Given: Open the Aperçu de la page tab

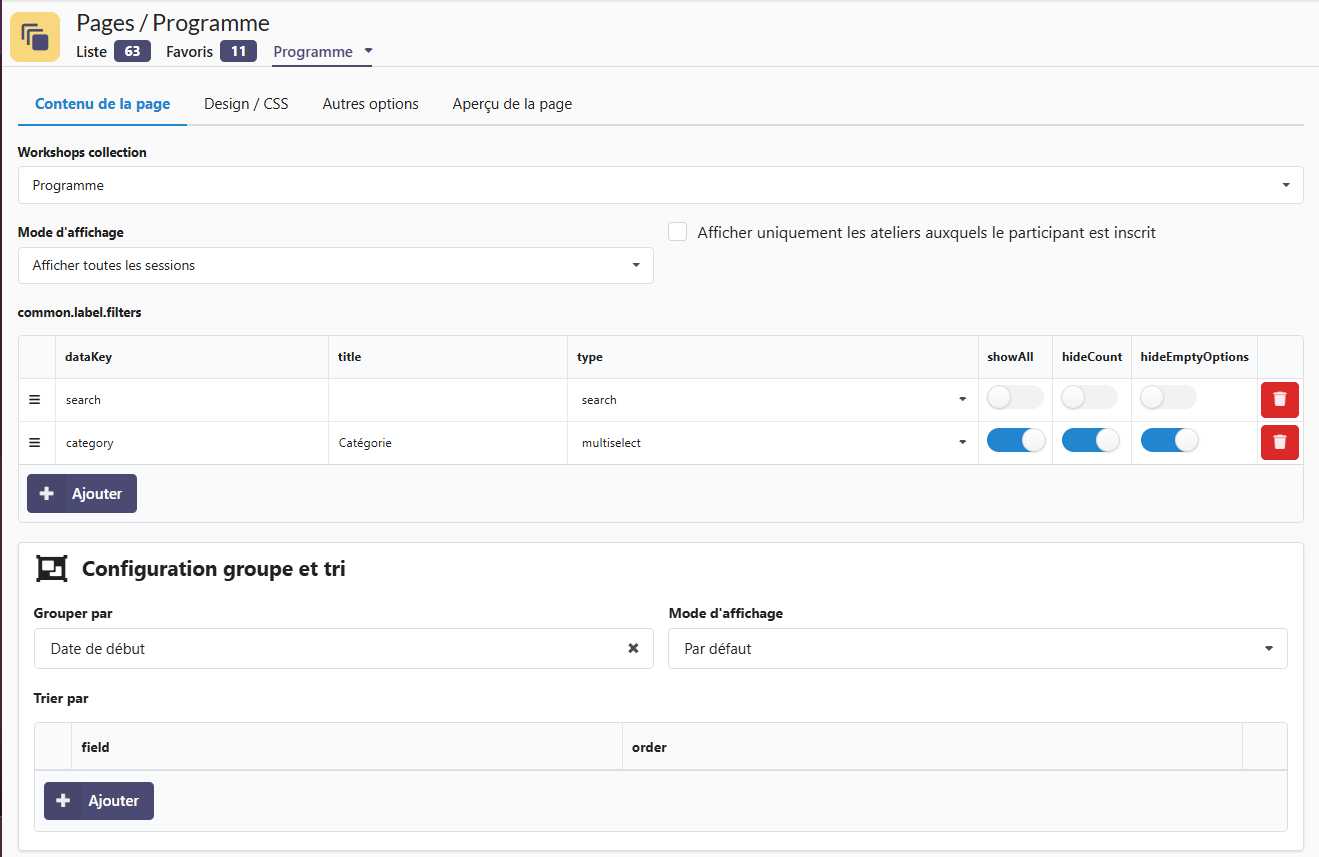Looking at the screenshot, I should coord(512,104).
